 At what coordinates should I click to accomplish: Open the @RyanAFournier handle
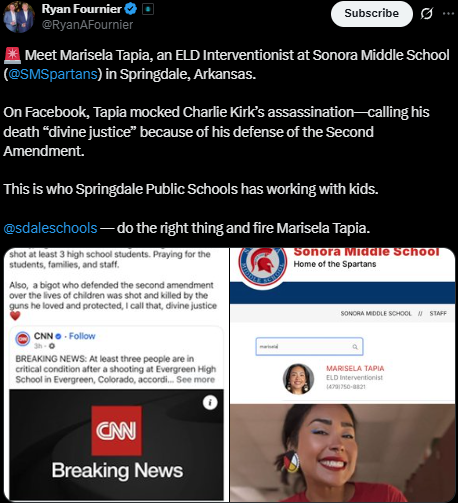pyautogui.click(x=87, y=25)
